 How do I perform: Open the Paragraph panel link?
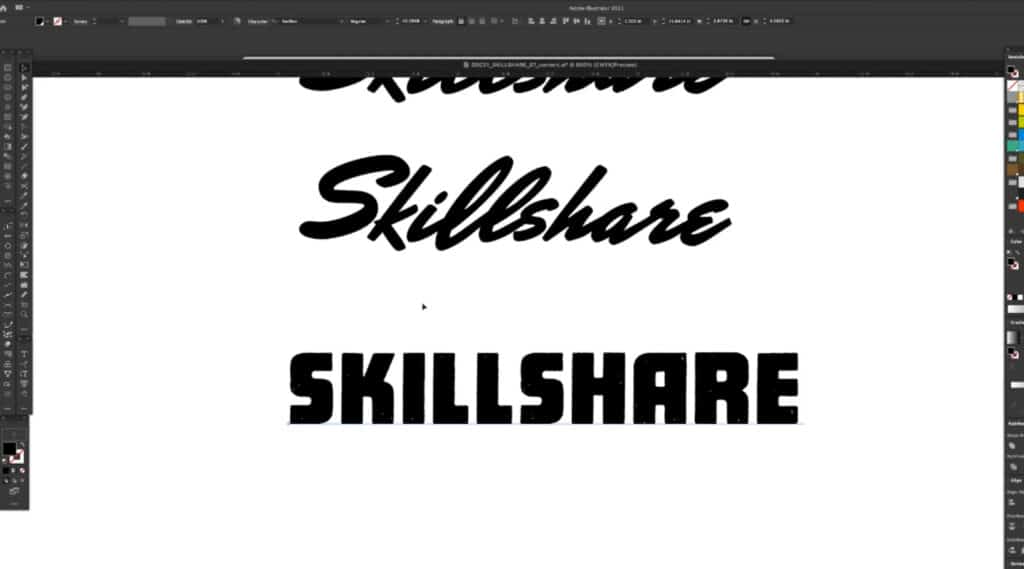[443, 22]
